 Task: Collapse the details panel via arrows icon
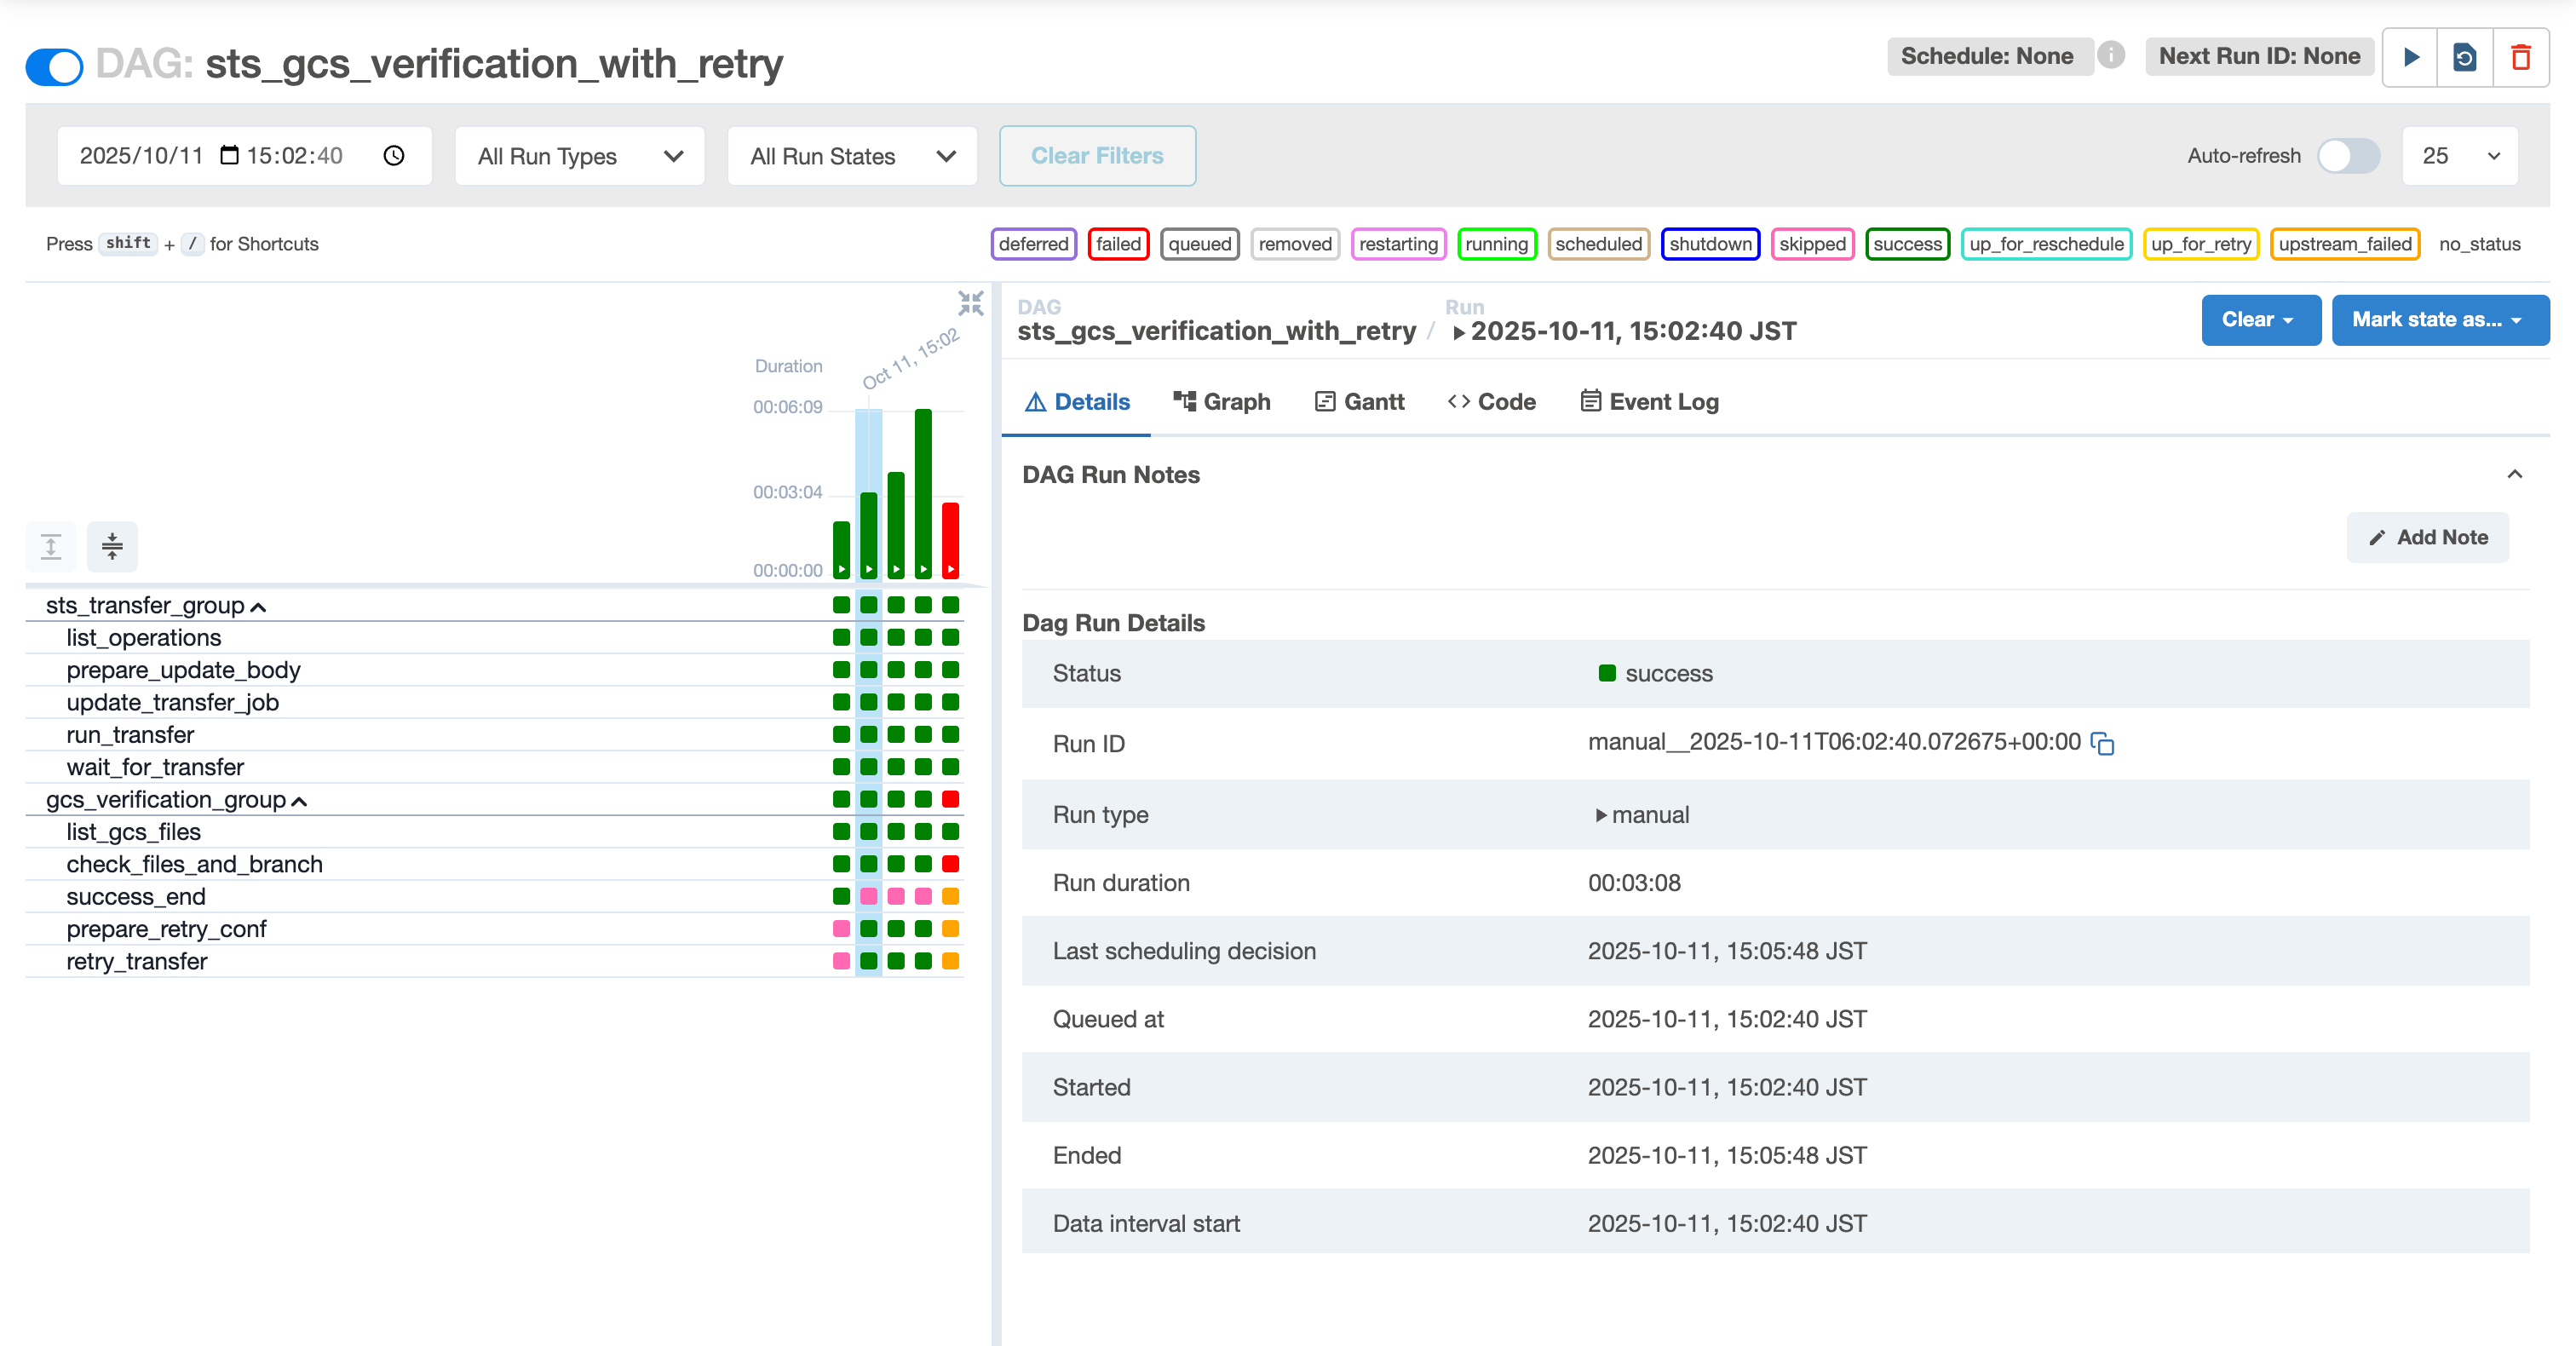tap(970, 303)
